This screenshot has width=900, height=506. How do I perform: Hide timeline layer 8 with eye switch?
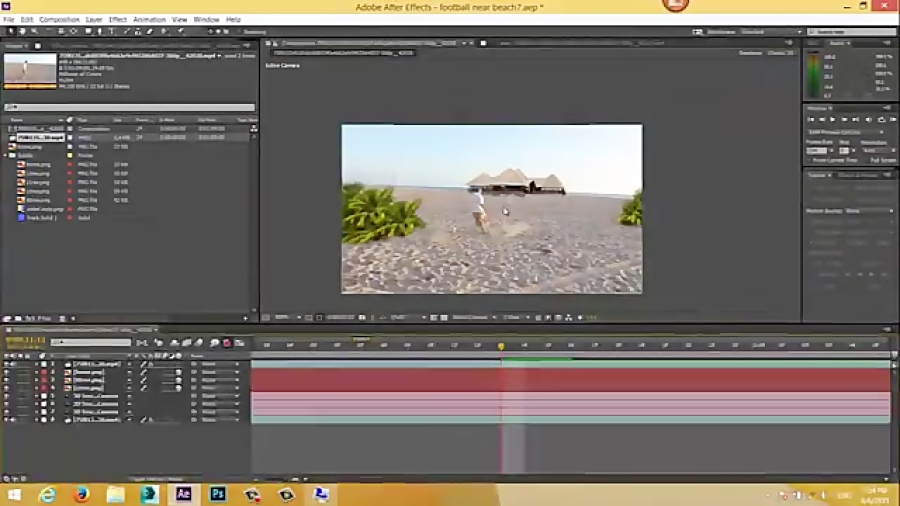(7, 419)
